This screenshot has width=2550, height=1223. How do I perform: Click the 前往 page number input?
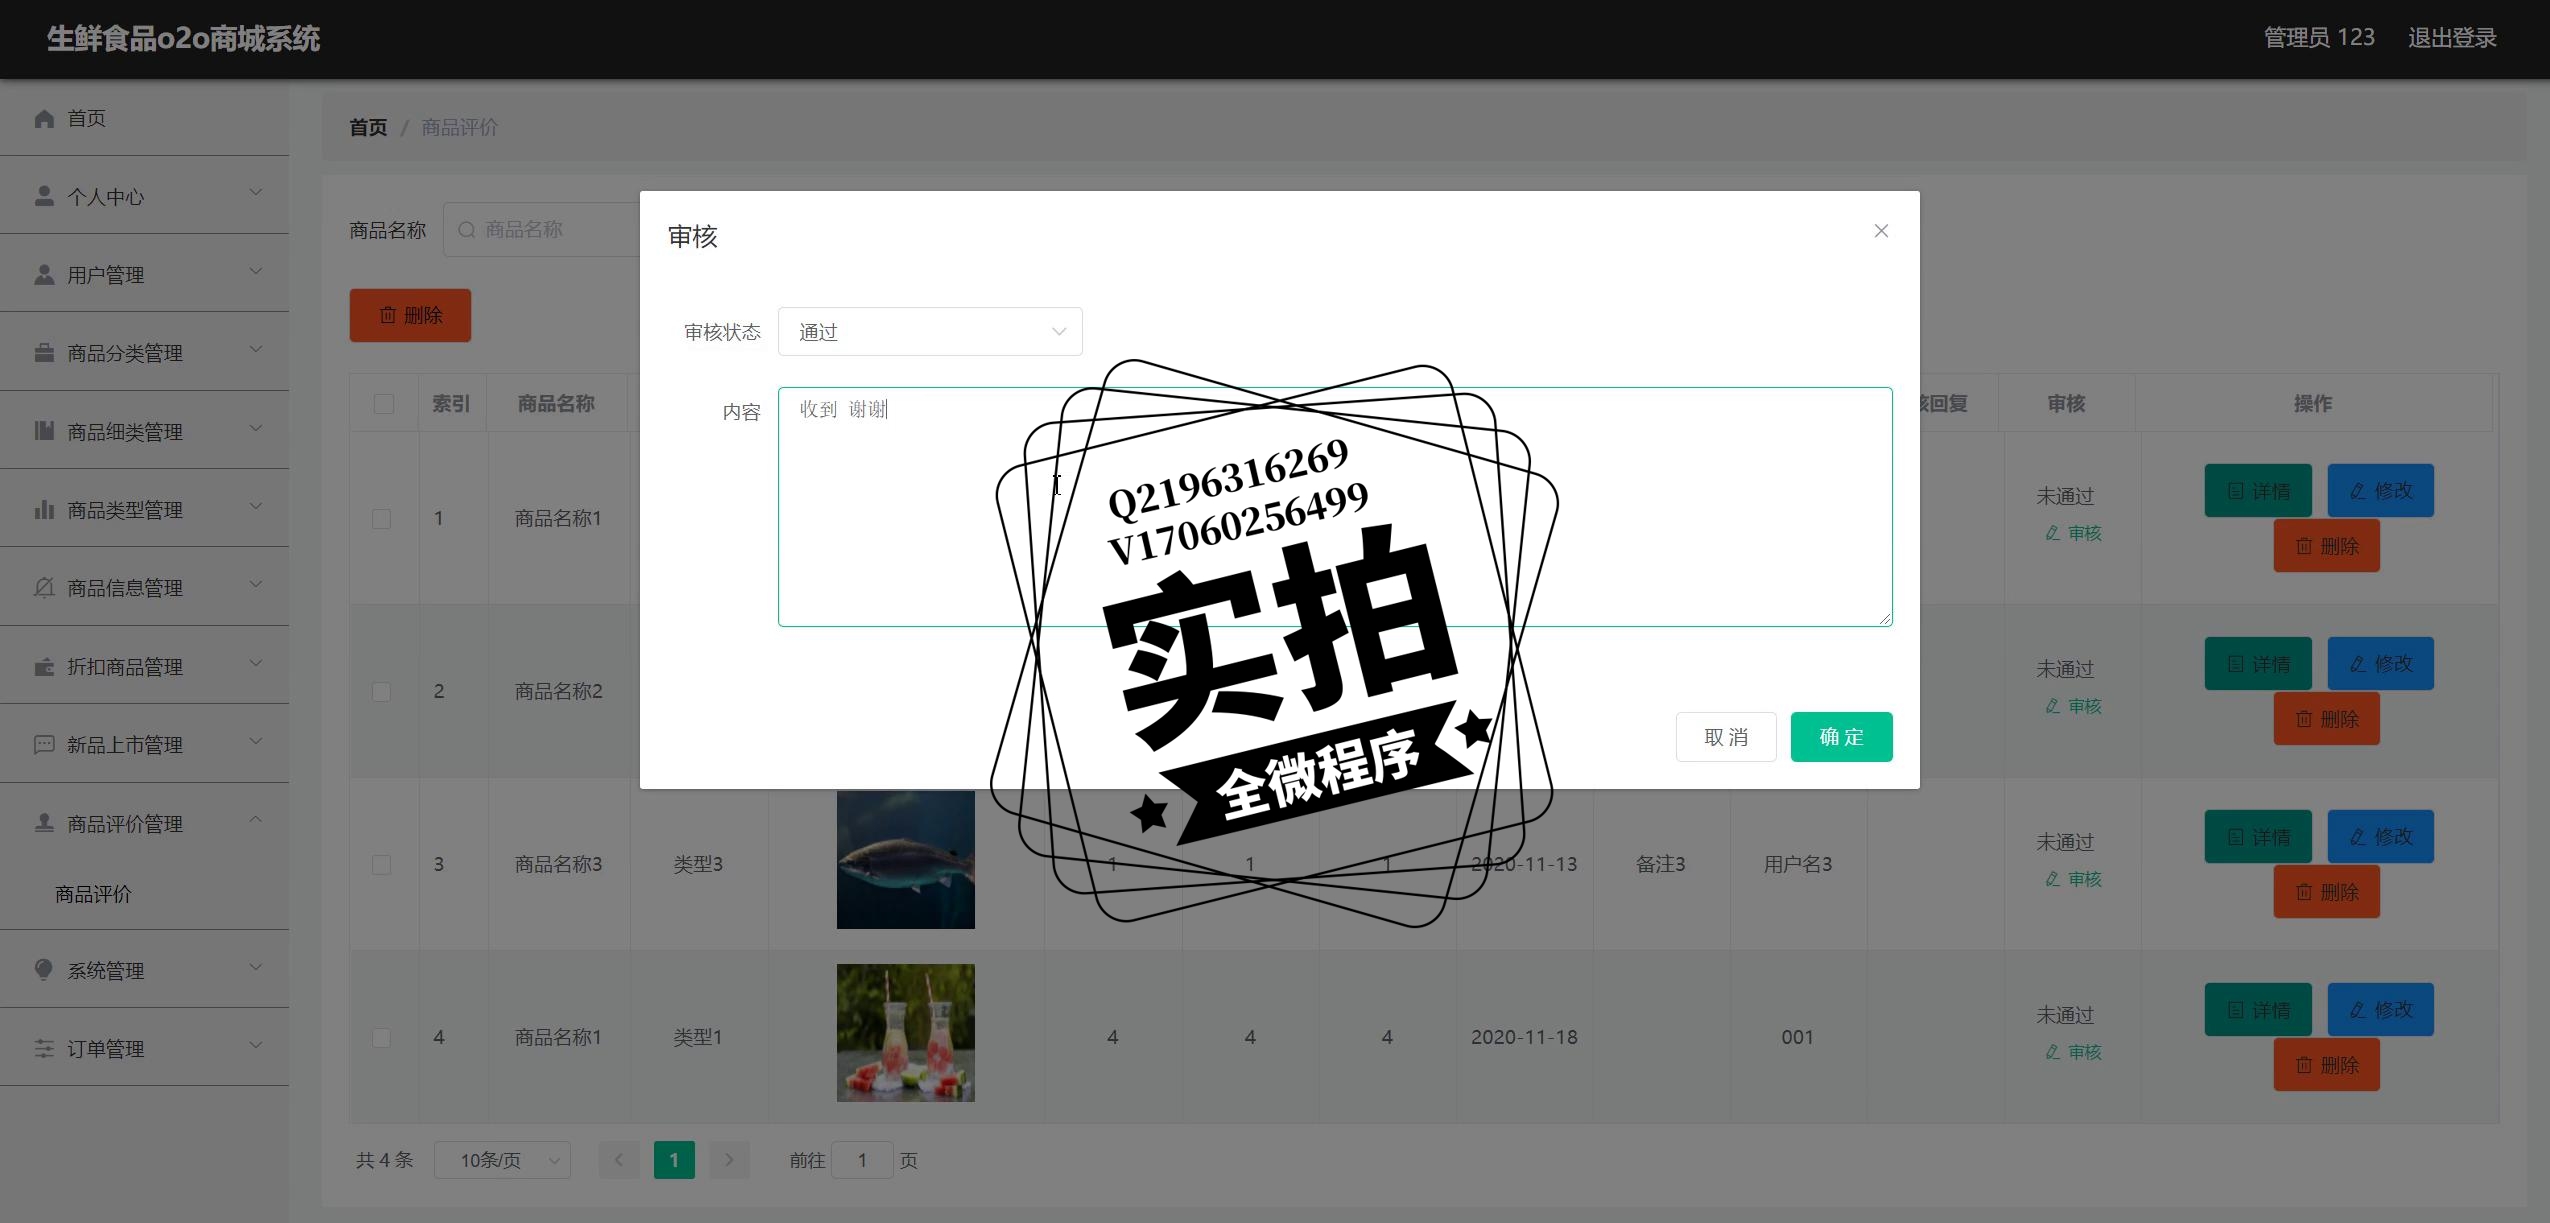[862, 1160]
